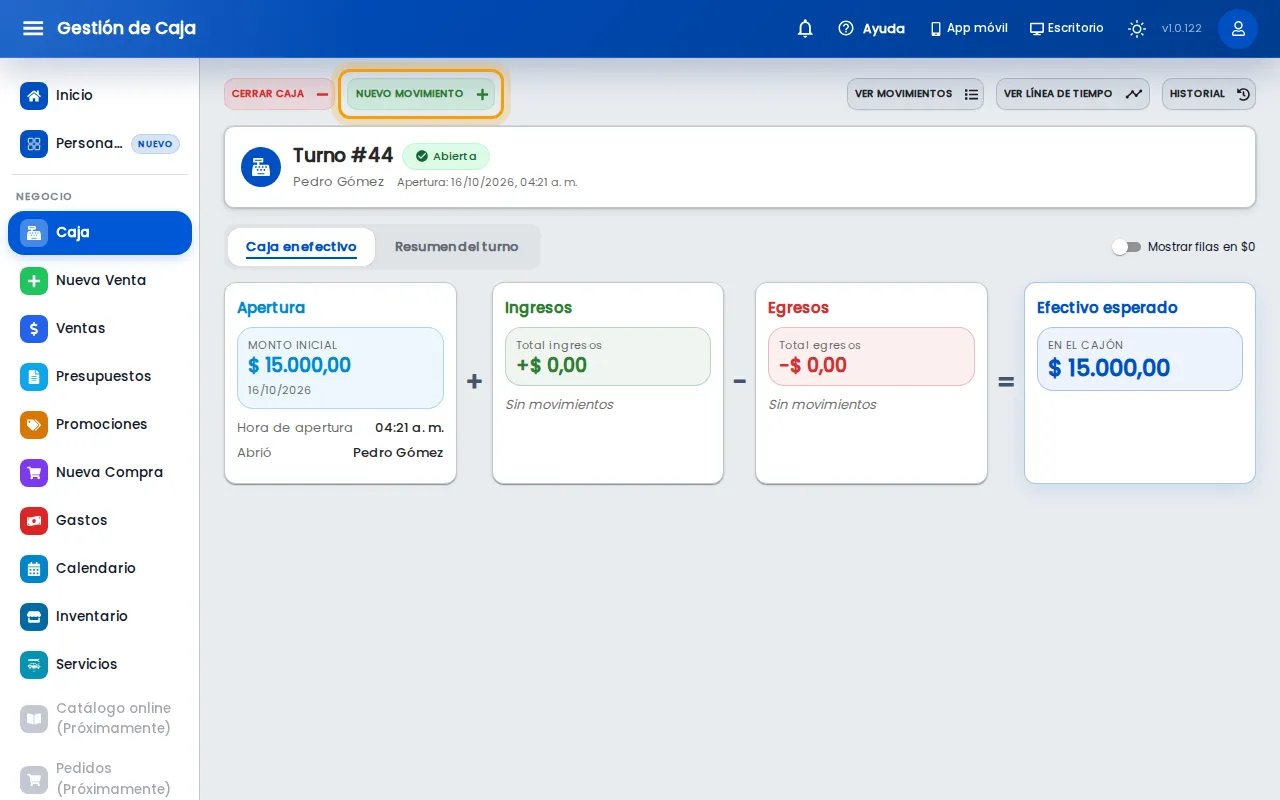1280x800 pixels.
Task: Select Caja in the sidebar menu
Action: point(100,233)
